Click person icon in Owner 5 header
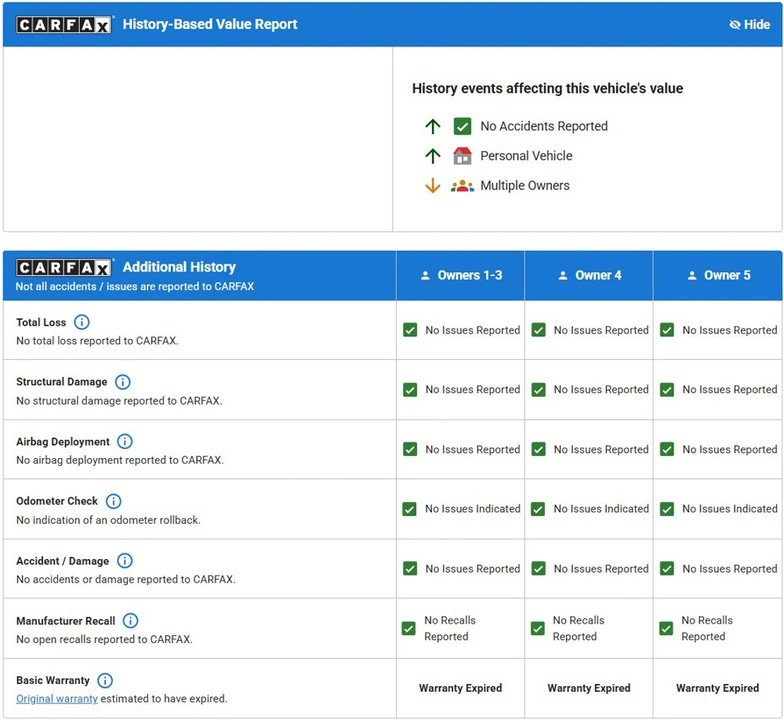This screenshot has width=784, height=720. [692, 276]
